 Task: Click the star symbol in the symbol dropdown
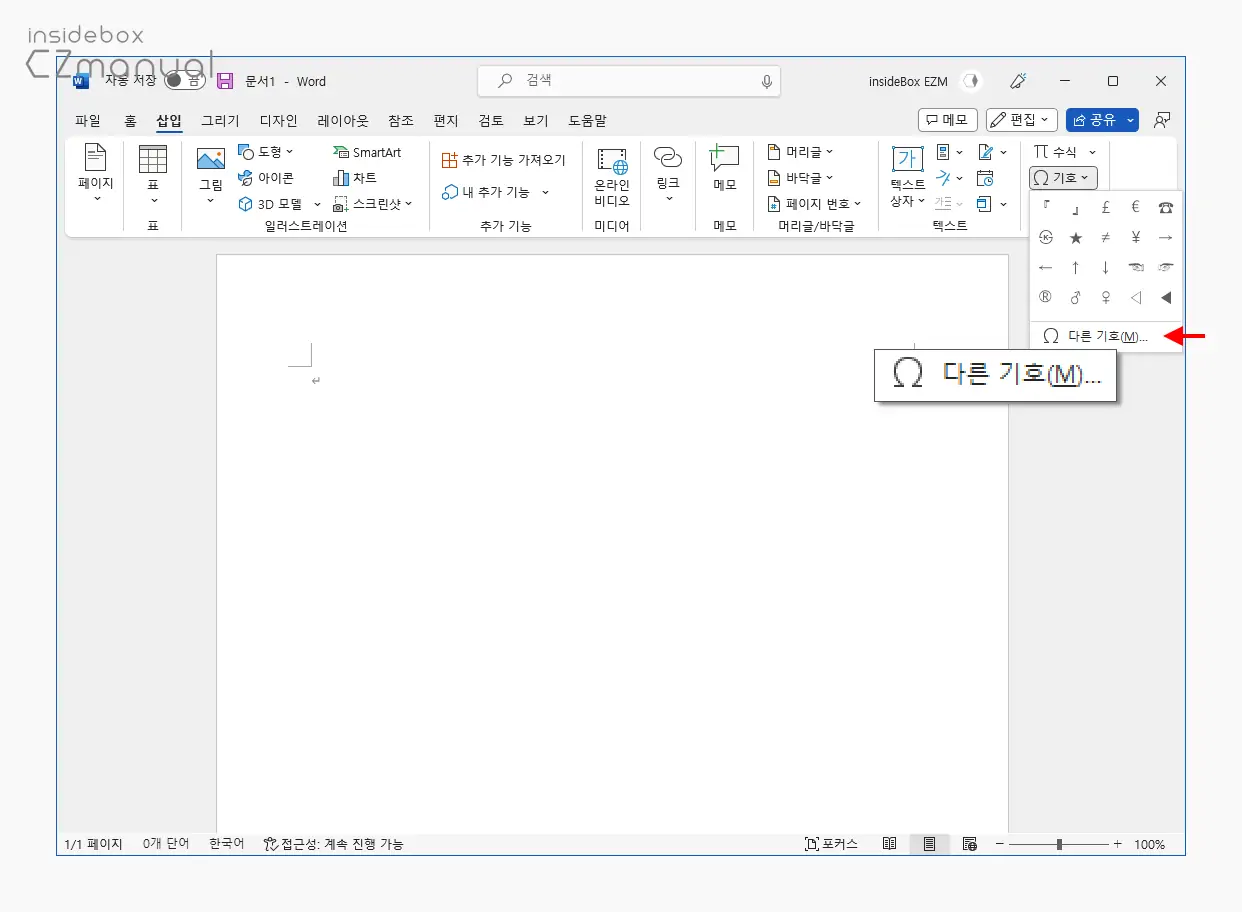pyautogui.click(x=1075, y=237)
